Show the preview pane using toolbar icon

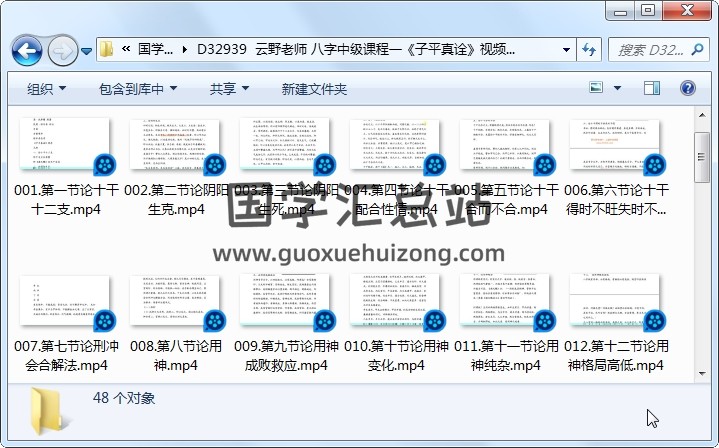[652, 89]
